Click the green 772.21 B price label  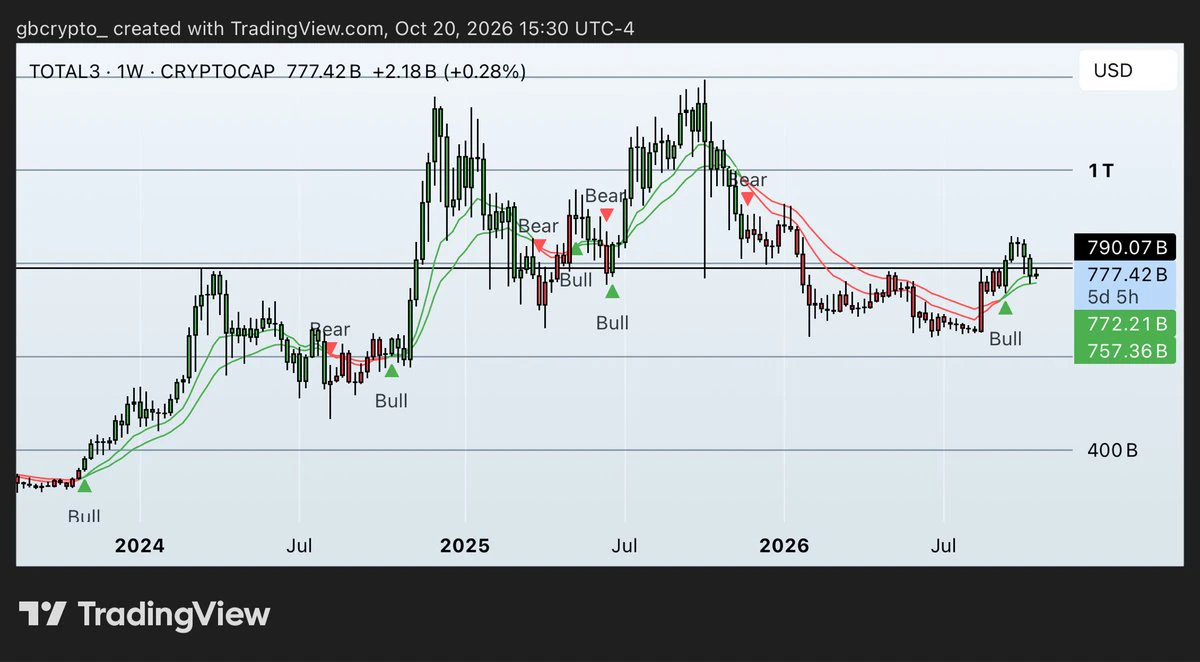tap(1124, 324)
